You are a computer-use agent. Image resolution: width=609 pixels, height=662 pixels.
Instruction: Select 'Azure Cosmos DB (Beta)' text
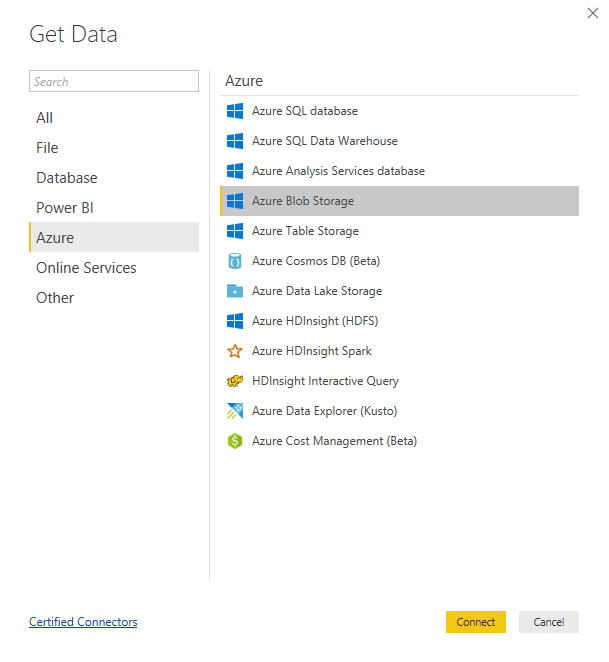click(316, 261)
